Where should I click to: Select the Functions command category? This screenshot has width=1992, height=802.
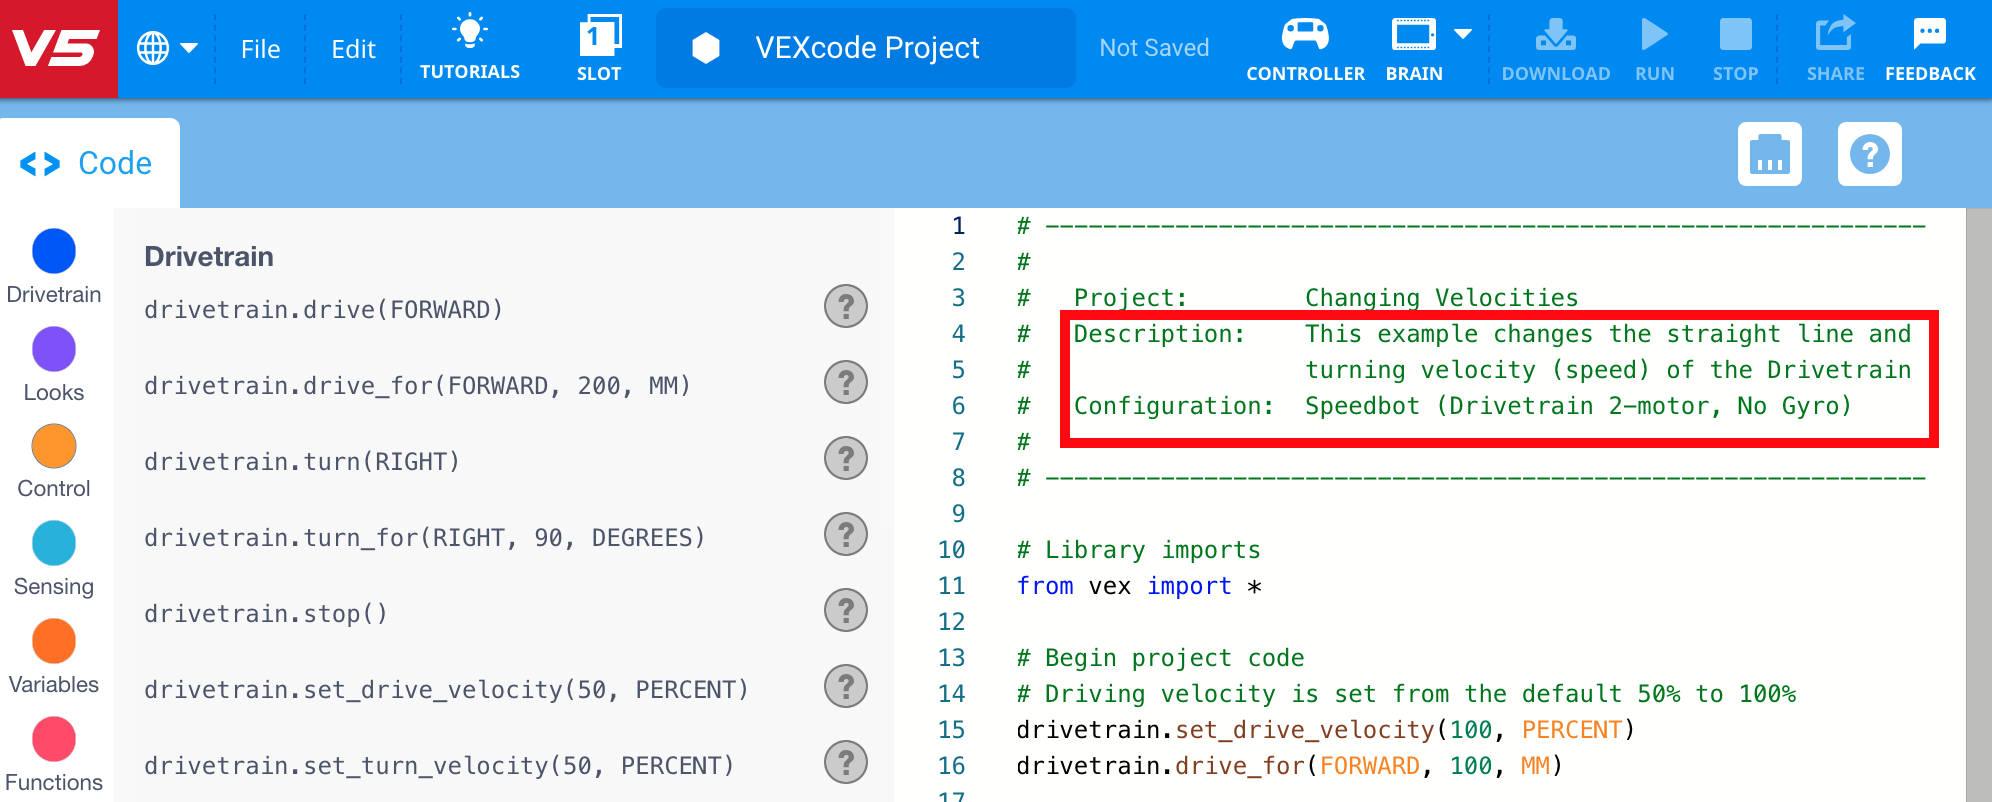coord(53,739)
